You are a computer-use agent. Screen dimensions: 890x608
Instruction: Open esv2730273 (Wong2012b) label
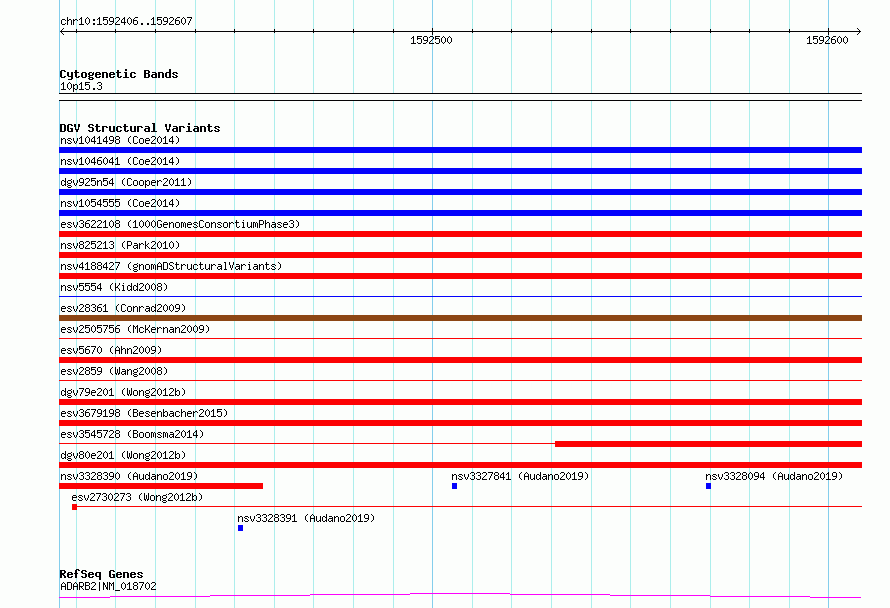(x=137, y=497)
